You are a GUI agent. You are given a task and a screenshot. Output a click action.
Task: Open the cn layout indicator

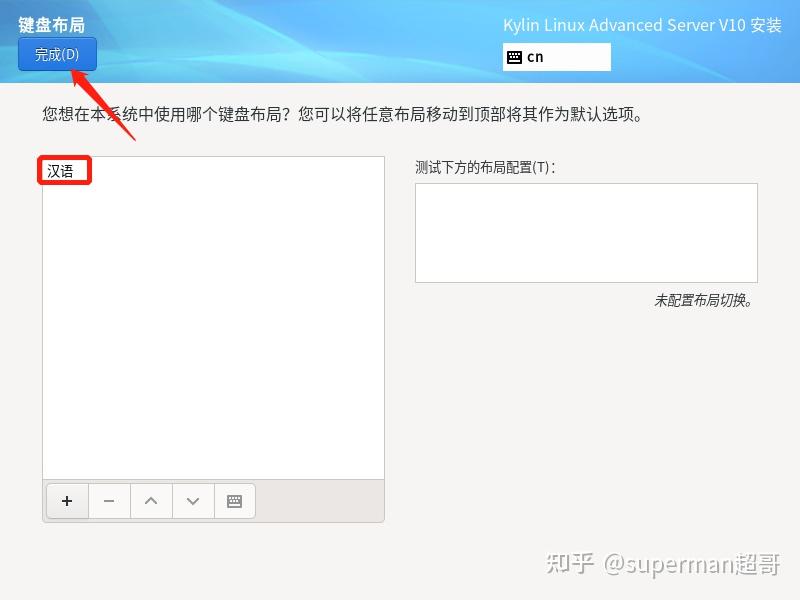point(557,57)
